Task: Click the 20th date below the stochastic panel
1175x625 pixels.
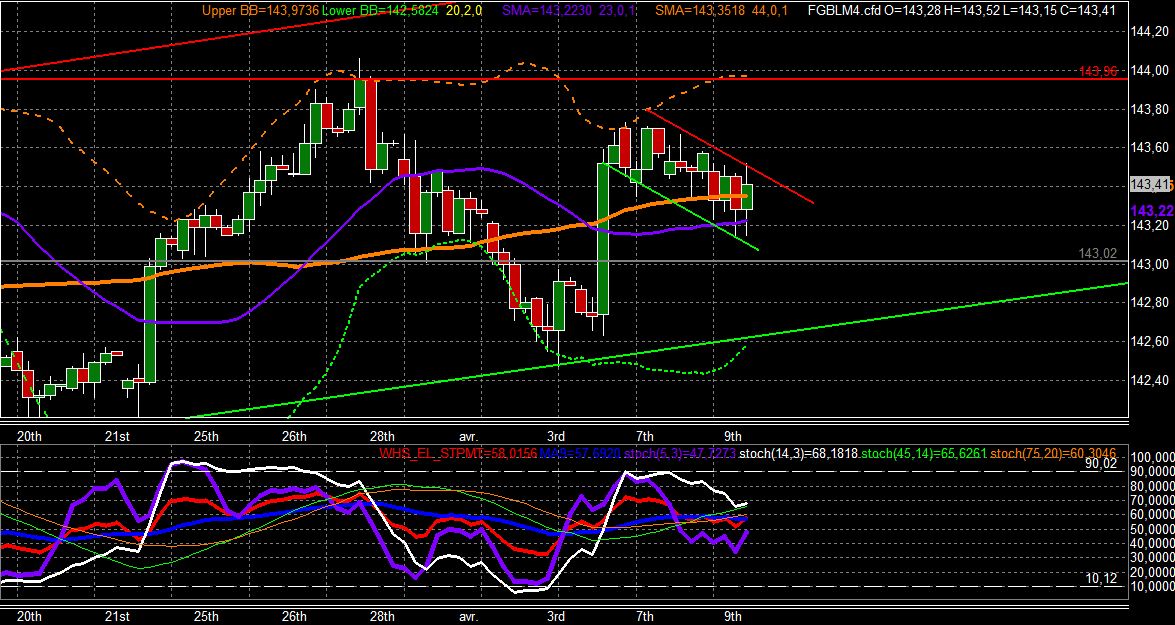Action: point(28,616)
